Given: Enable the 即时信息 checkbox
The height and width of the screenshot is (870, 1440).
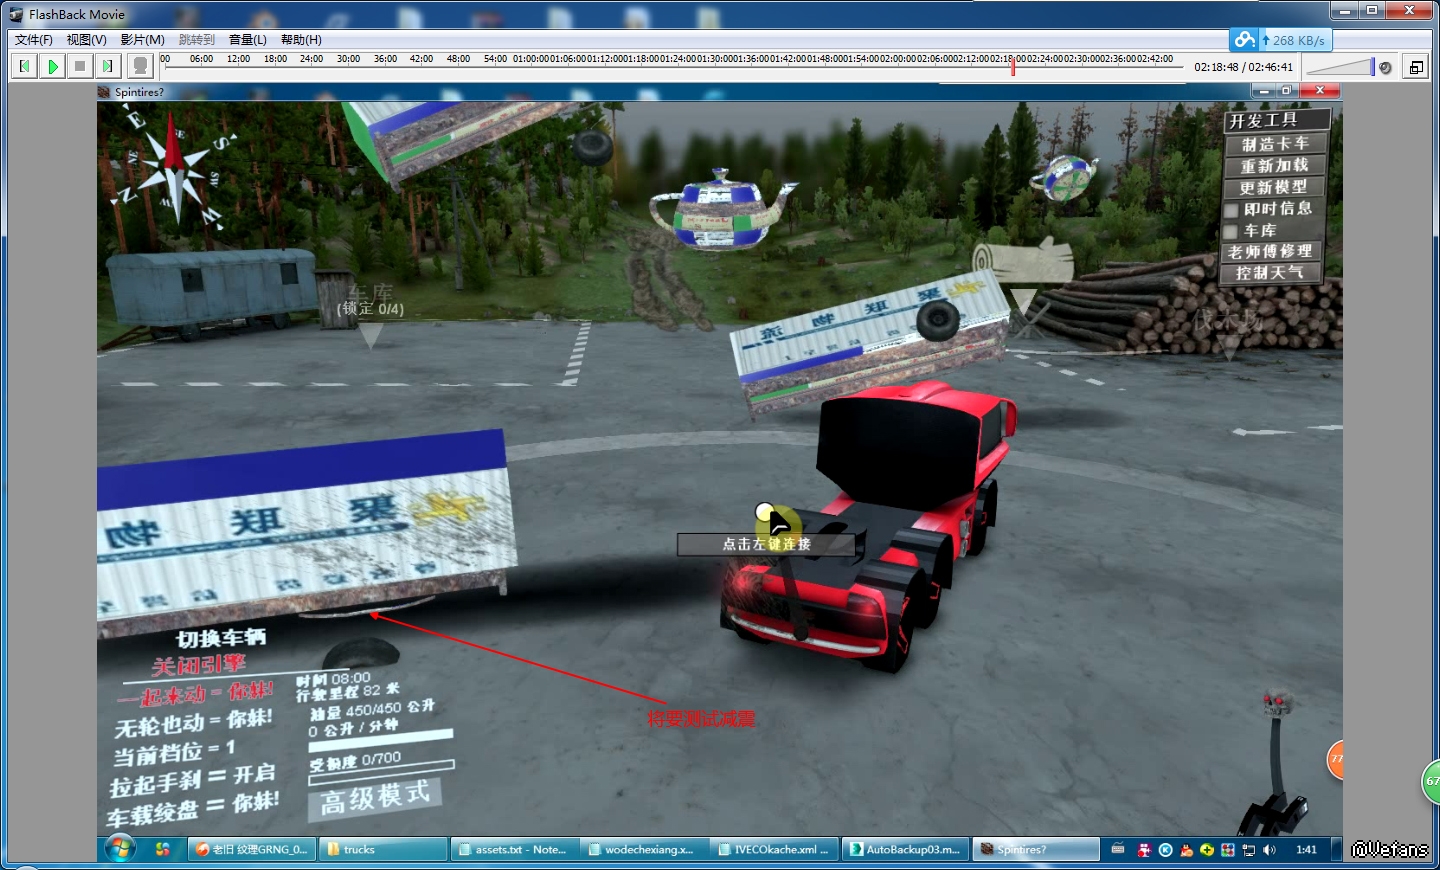Looking at the screenshot, I should (1232, 210).
